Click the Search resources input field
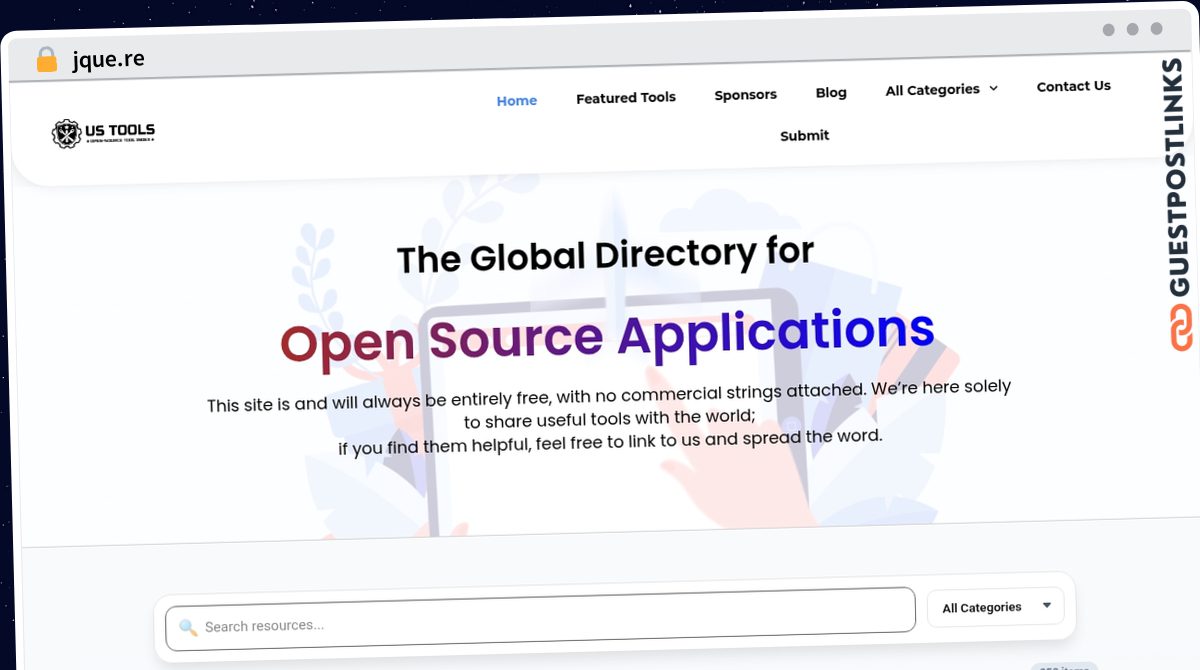This screenshot has height=670, width=1200. (540, 619)
